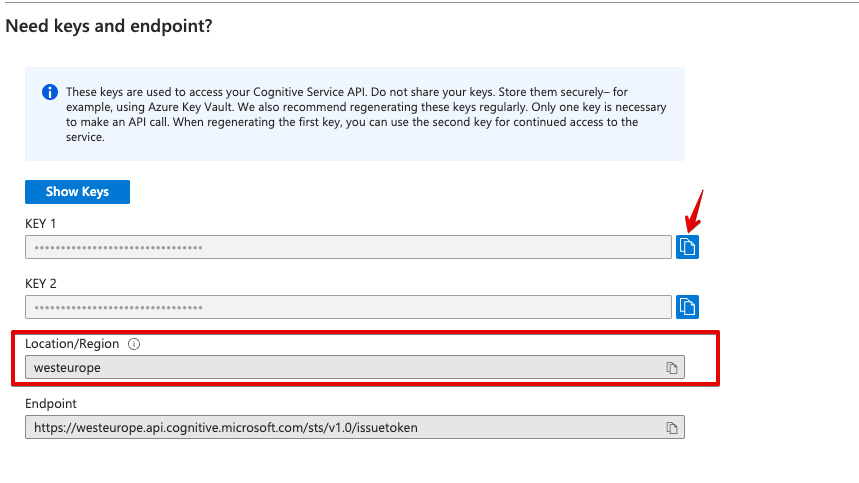The height and width of the screenshot is (483, 859).
Task: Click inside the Endpoint URL field
Action: point(340,428)
